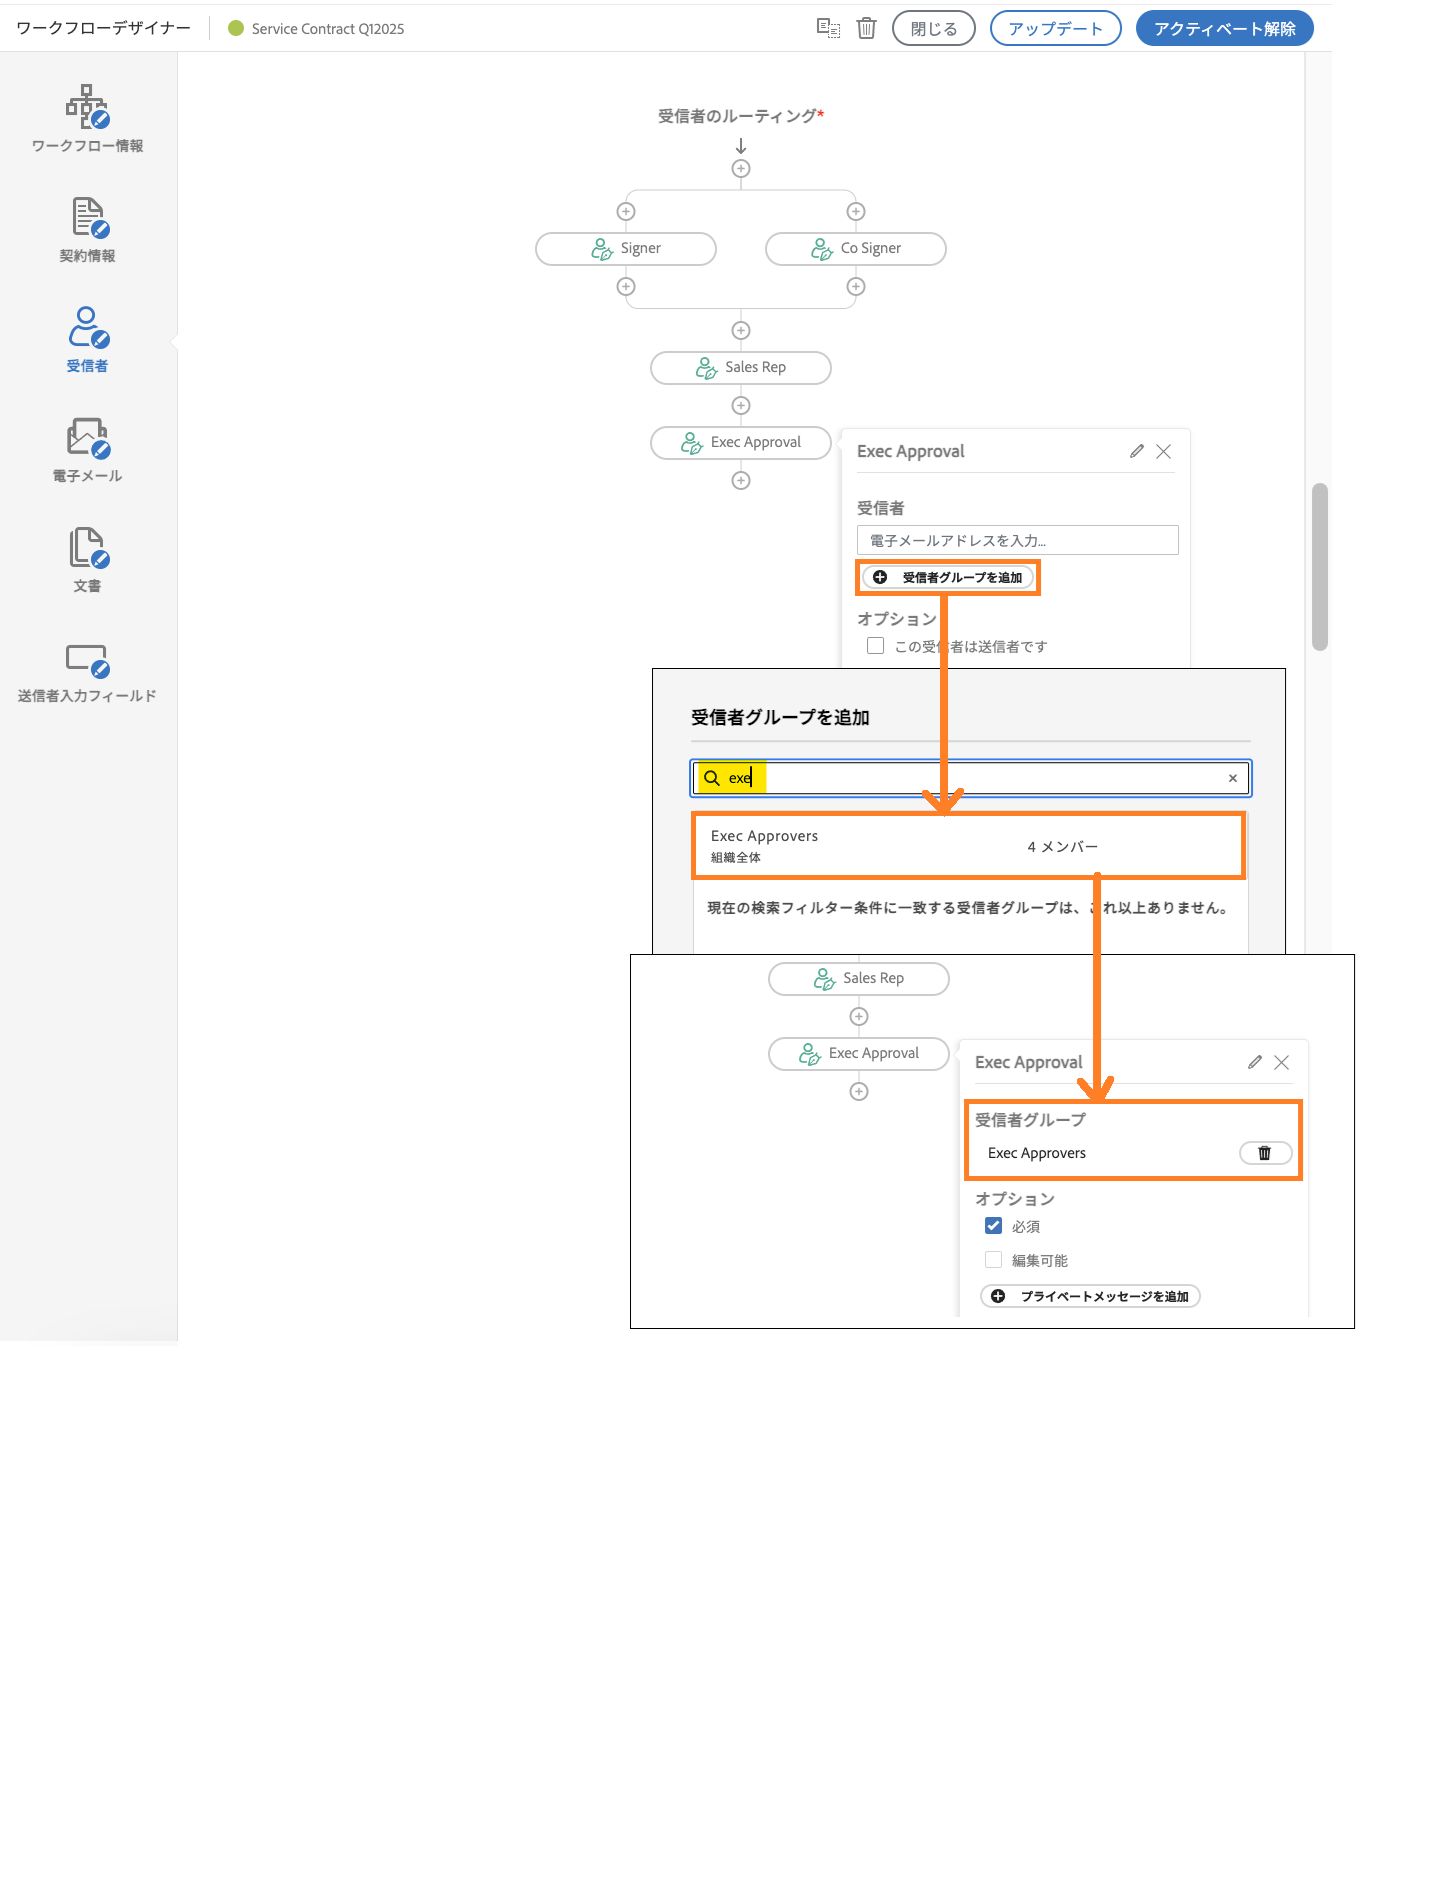Uncheck the 必須 checkbox
This screenshot has width=1440, height=1886.
(x=994, y=1226)
